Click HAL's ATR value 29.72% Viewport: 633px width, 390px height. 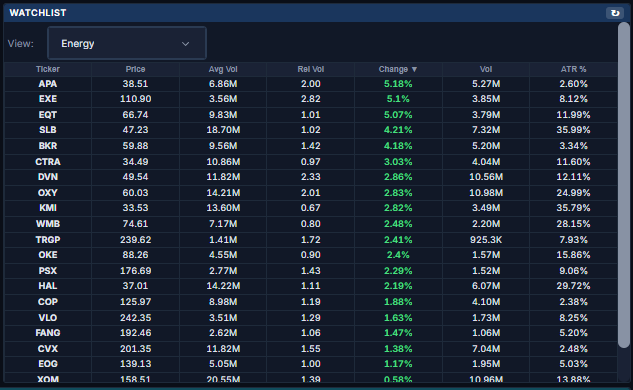tap(573, 286)
